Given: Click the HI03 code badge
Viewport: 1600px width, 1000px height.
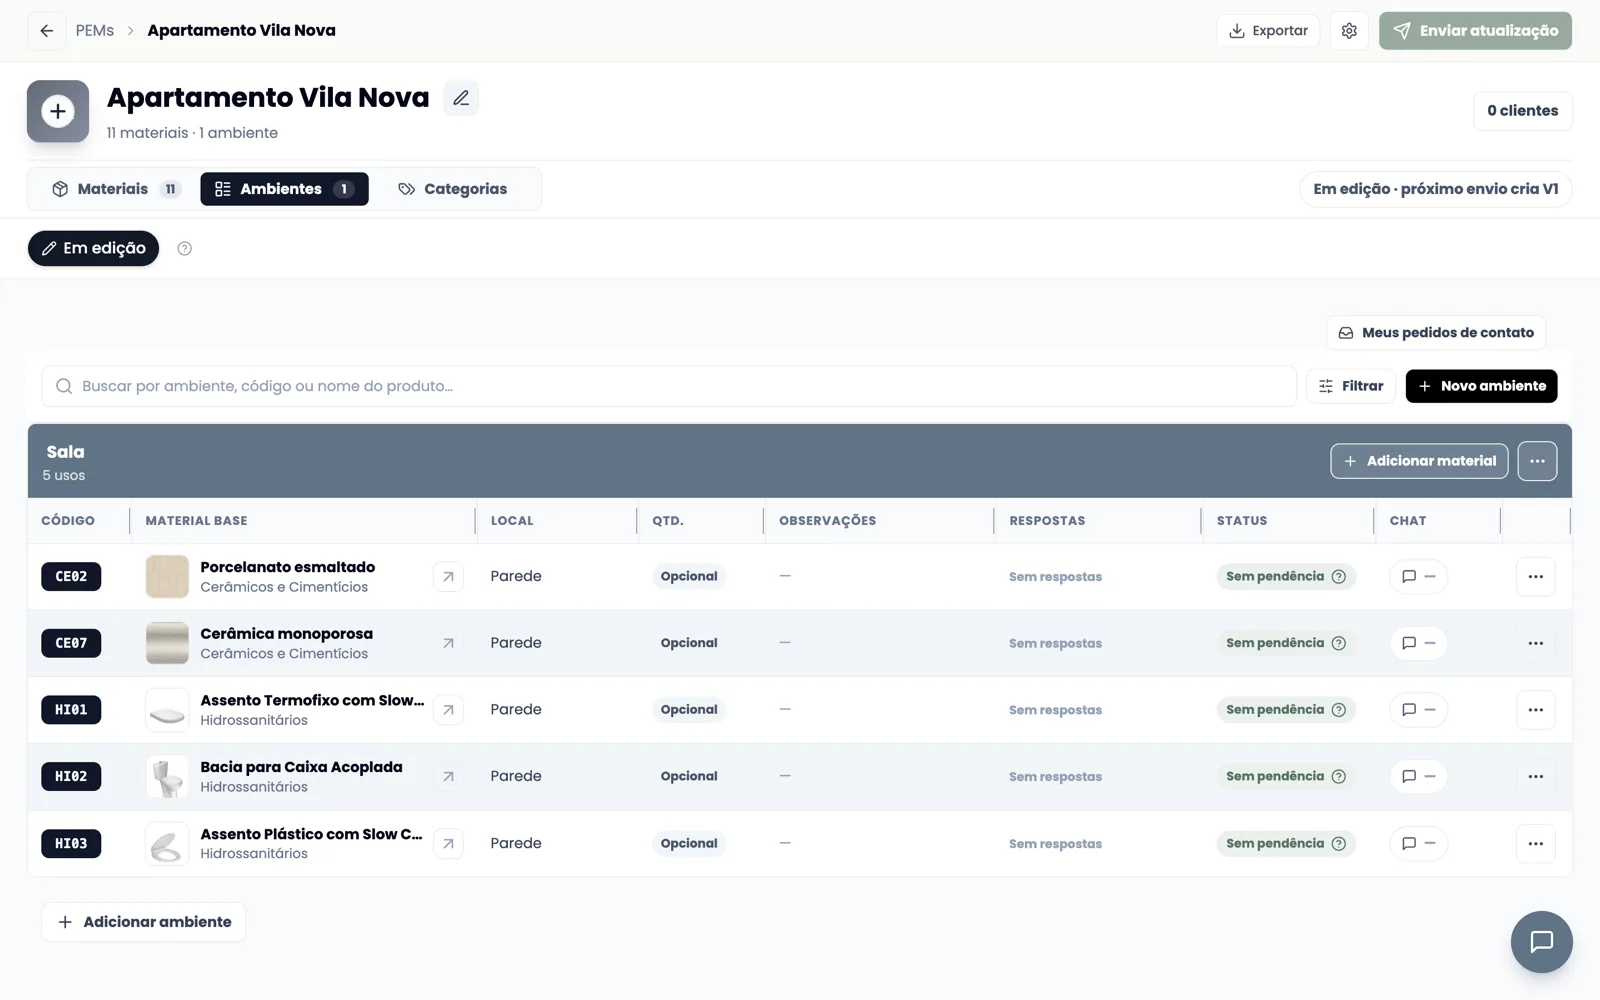Looking at the screenshot, I should pos(71,844).
